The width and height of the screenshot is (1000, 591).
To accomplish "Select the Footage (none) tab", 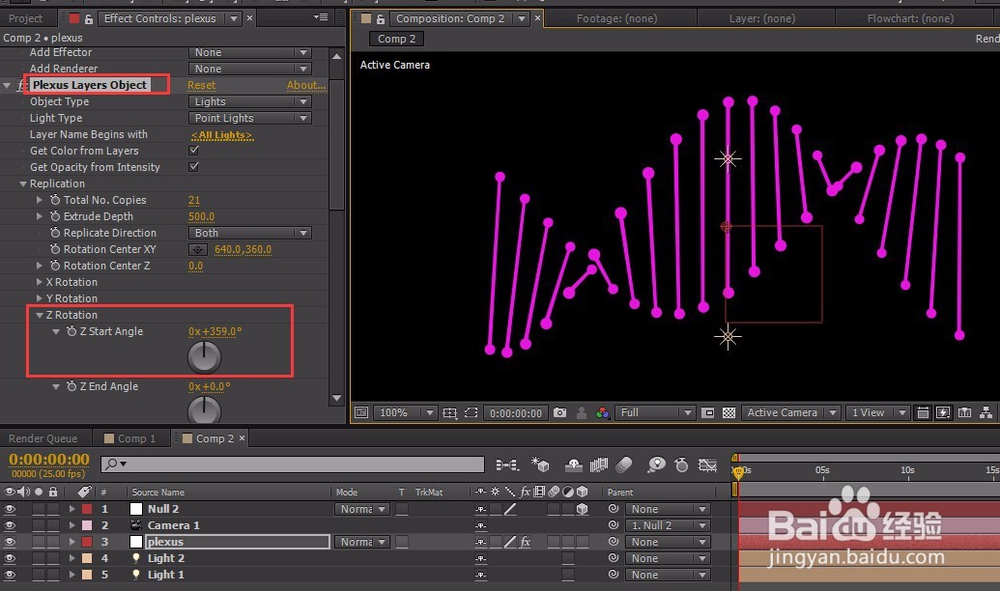I will 617,18.
